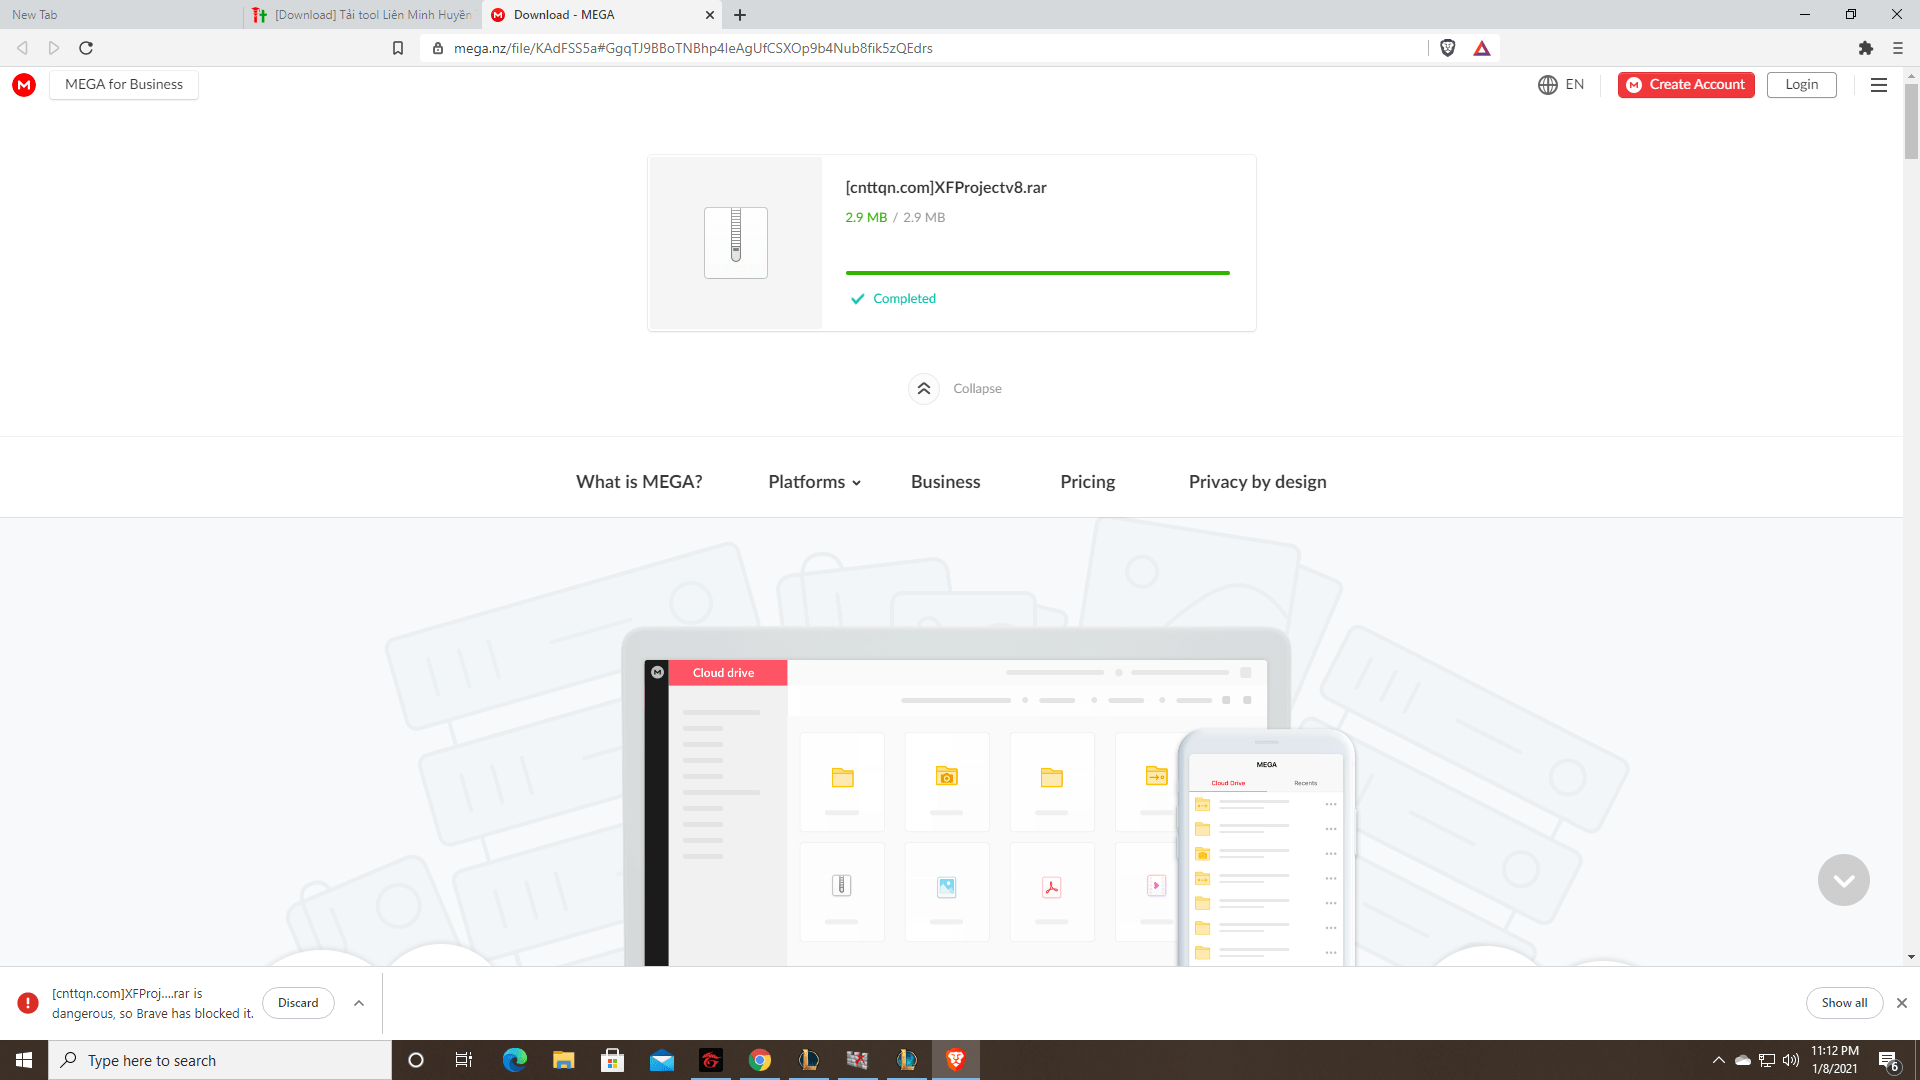Switch to the New Tab browser tab
Viewport: 1920px width, 1080px height.
click(120, 15)
